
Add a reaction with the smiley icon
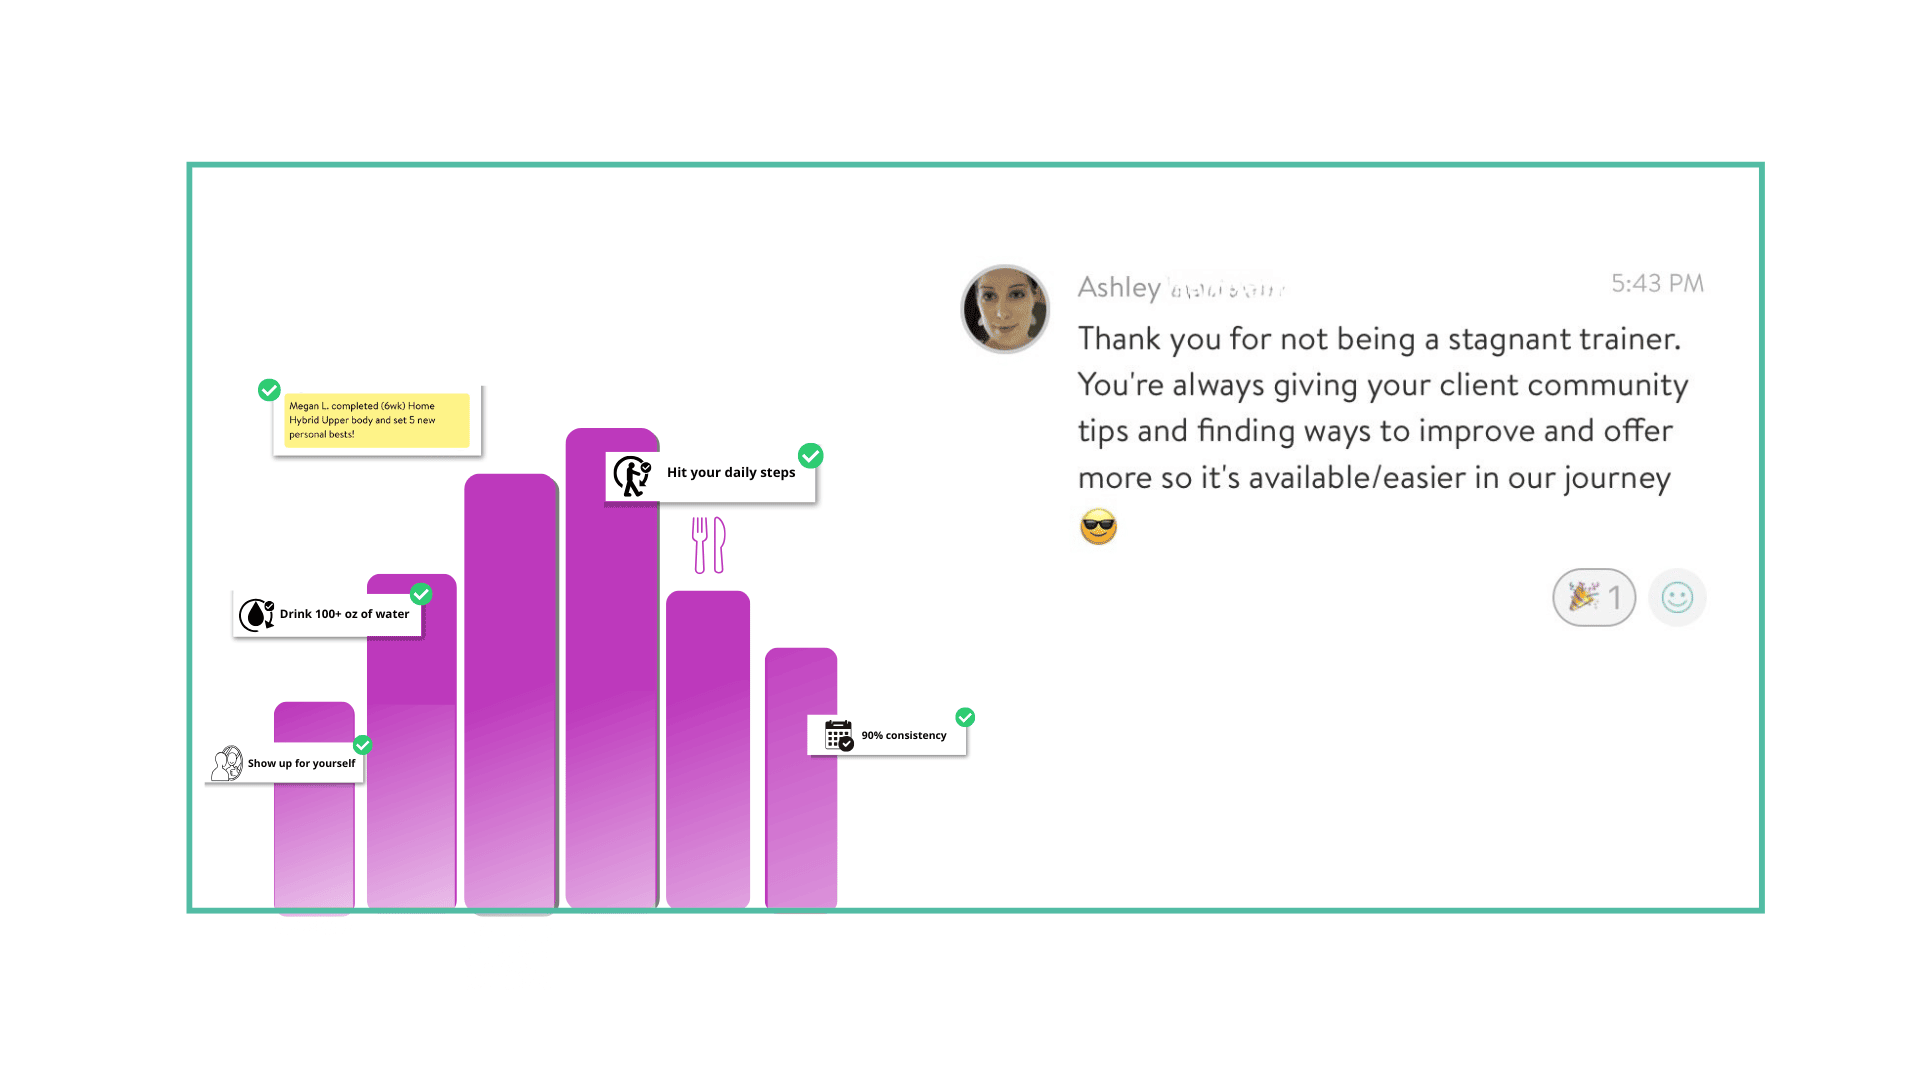[1677, 598]
